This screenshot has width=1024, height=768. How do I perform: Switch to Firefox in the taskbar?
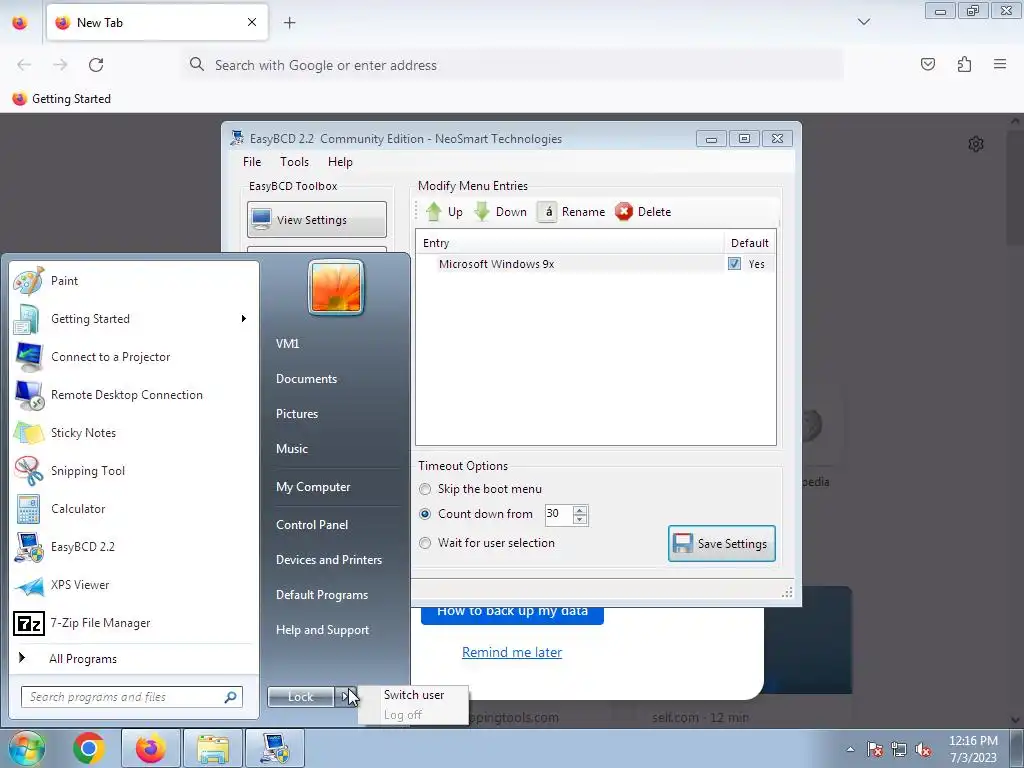tap(151, 748)
